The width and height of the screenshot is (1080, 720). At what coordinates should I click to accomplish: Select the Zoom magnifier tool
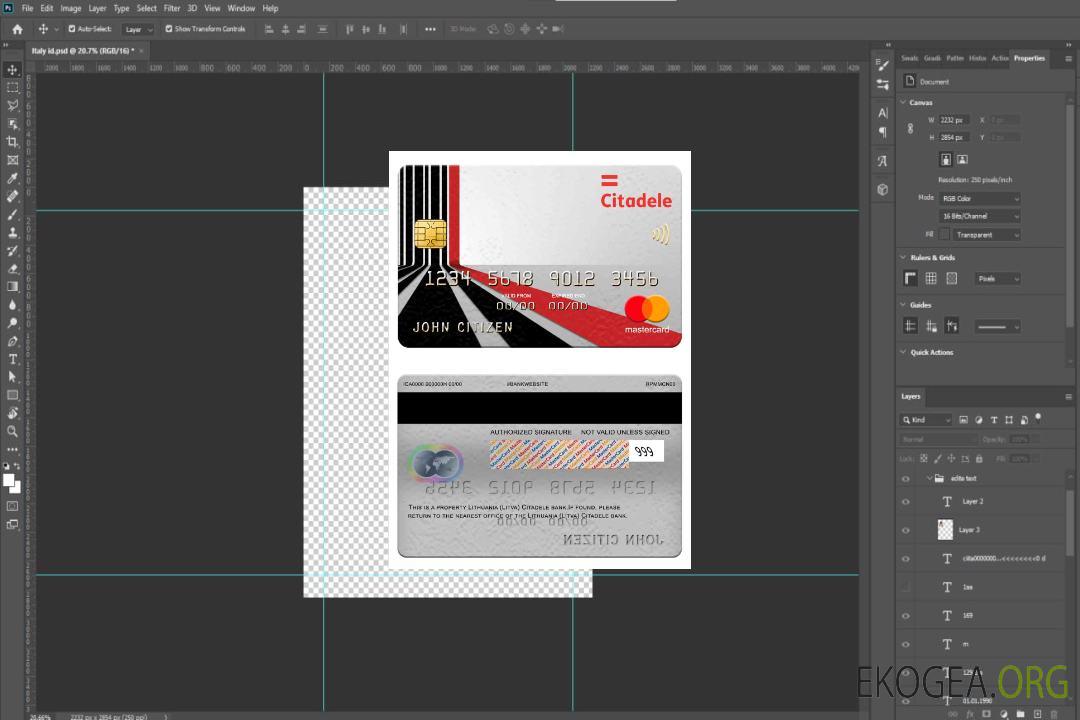(12, 431)
